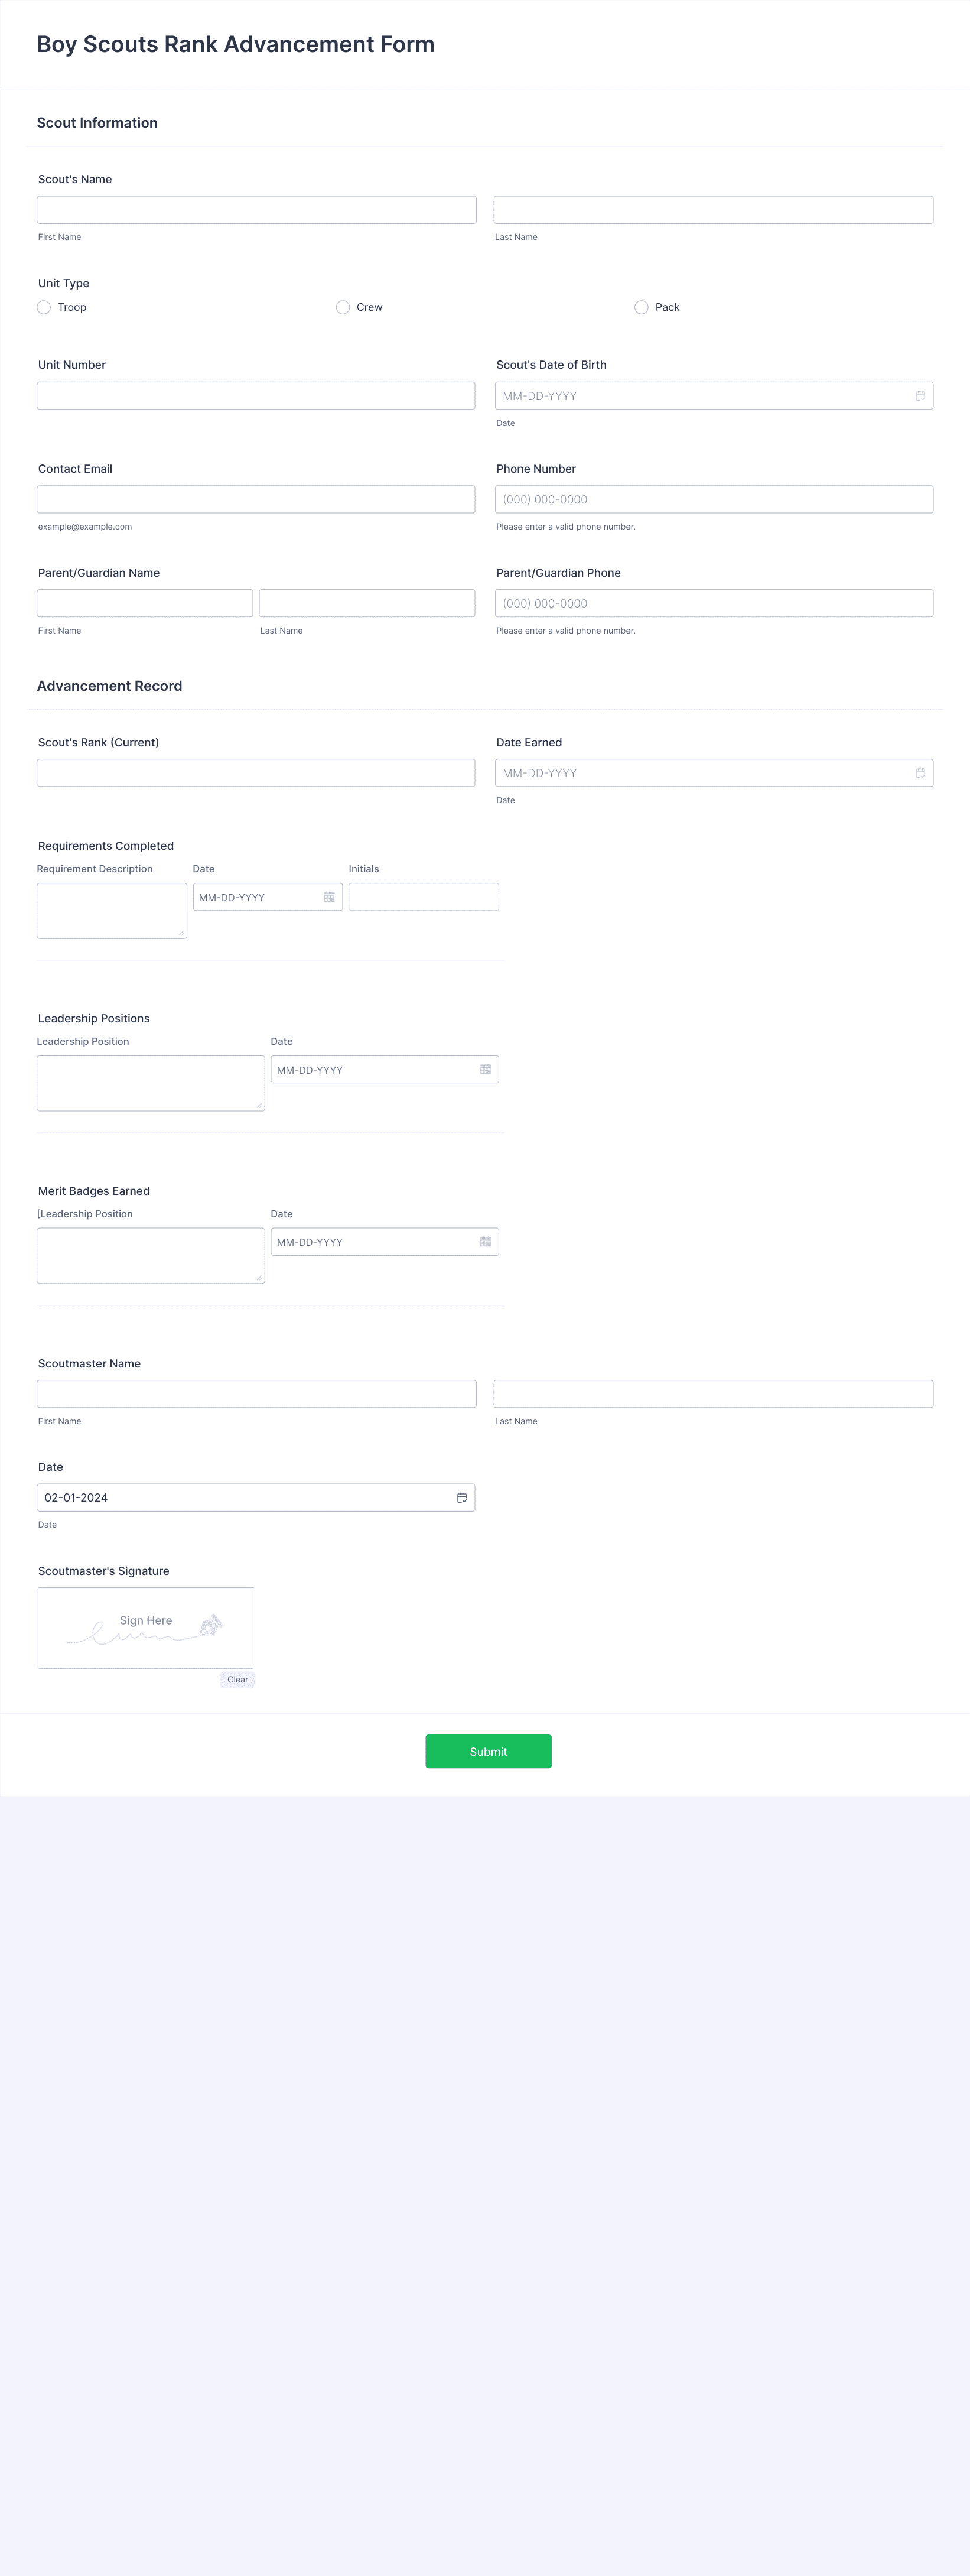The width and height of the screenshot is (970, 2576).
Task: Focus the Contact Email field
Action: click(x=256, y=500)
